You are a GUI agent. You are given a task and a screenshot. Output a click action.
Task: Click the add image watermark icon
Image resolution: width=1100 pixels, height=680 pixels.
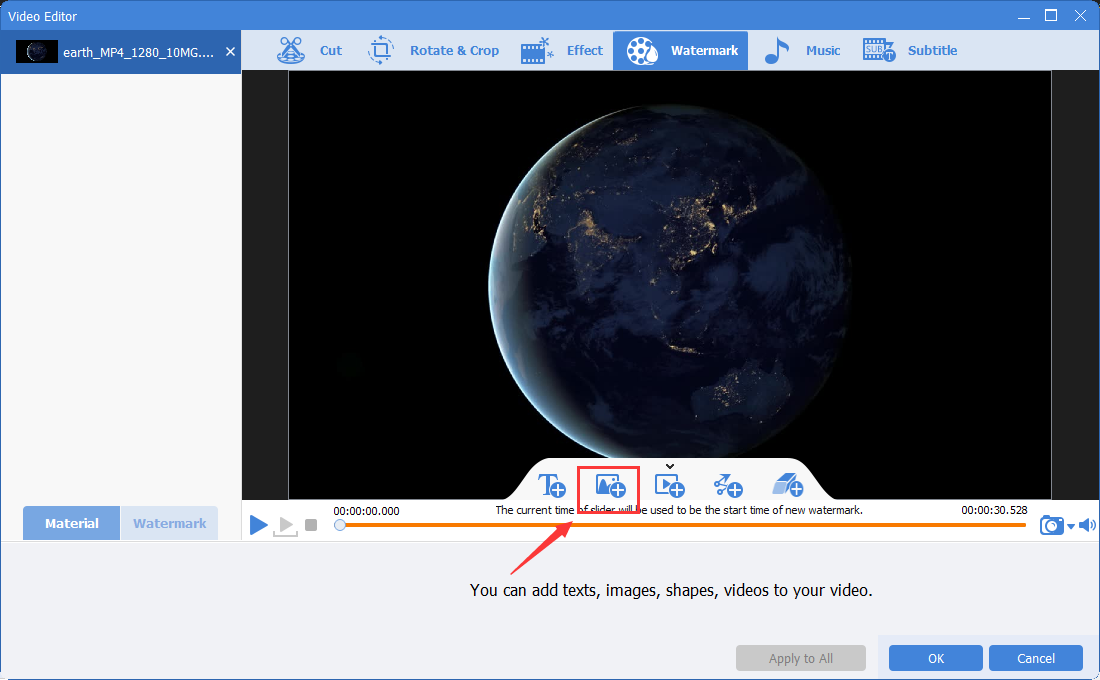coord(609,486)
